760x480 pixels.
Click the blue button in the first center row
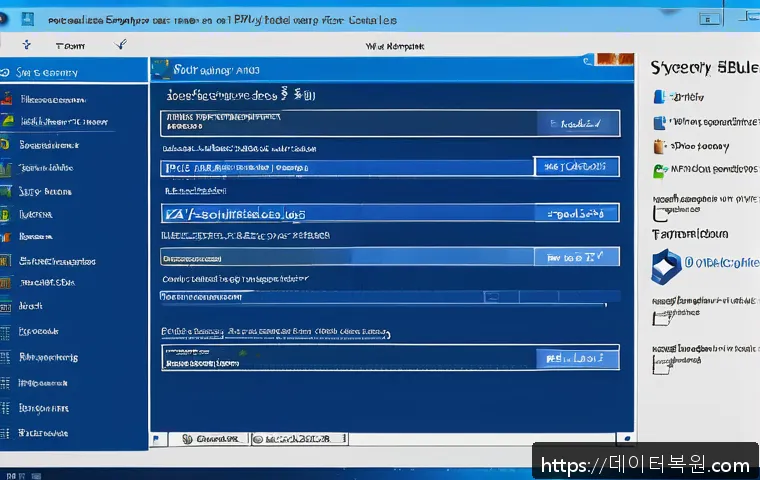pos(578,124)
